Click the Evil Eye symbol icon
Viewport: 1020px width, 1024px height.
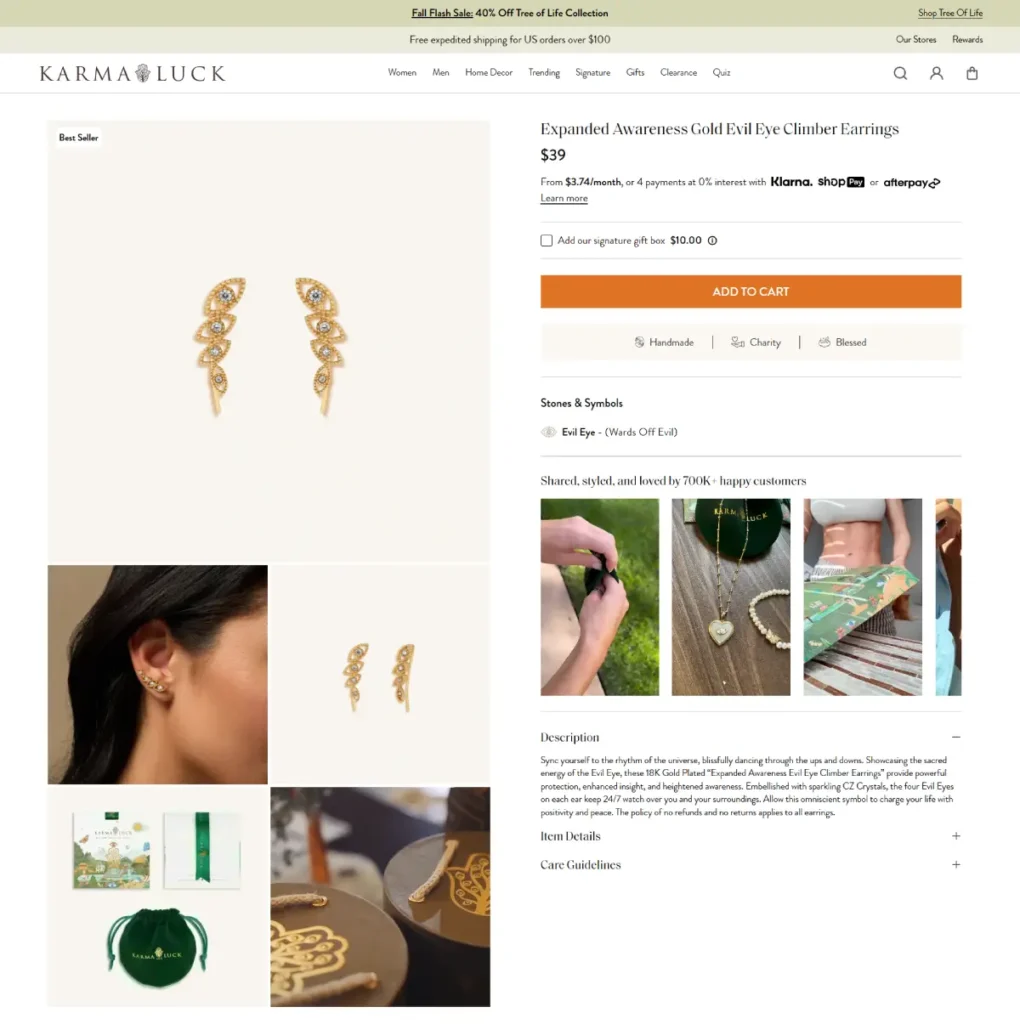pos(549,432)
